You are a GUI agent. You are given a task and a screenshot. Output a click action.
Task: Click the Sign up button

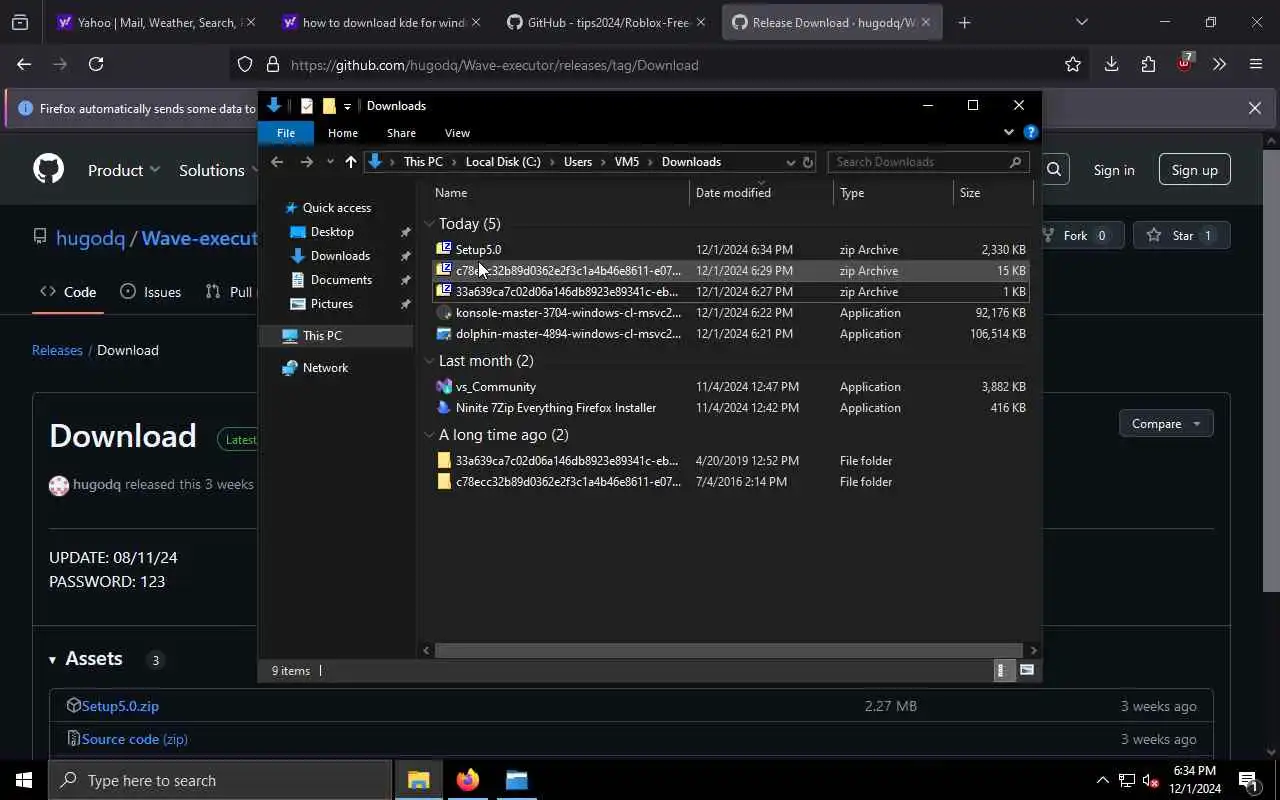pos(1194,170)
